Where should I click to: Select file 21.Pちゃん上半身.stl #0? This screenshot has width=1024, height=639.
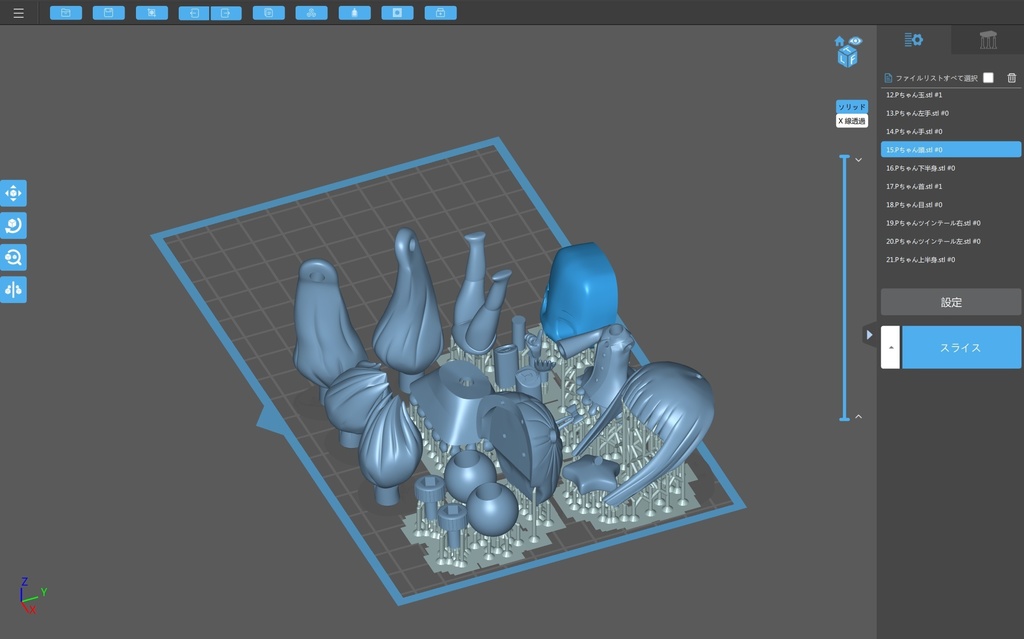pos(951,259)
